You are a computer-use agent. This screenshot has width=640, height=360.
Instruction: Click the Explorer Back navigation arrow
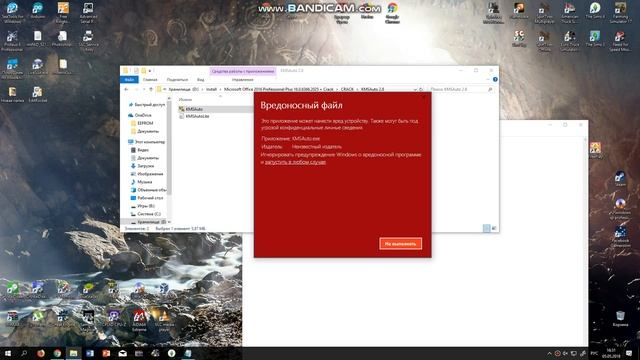tap(127, 89)
